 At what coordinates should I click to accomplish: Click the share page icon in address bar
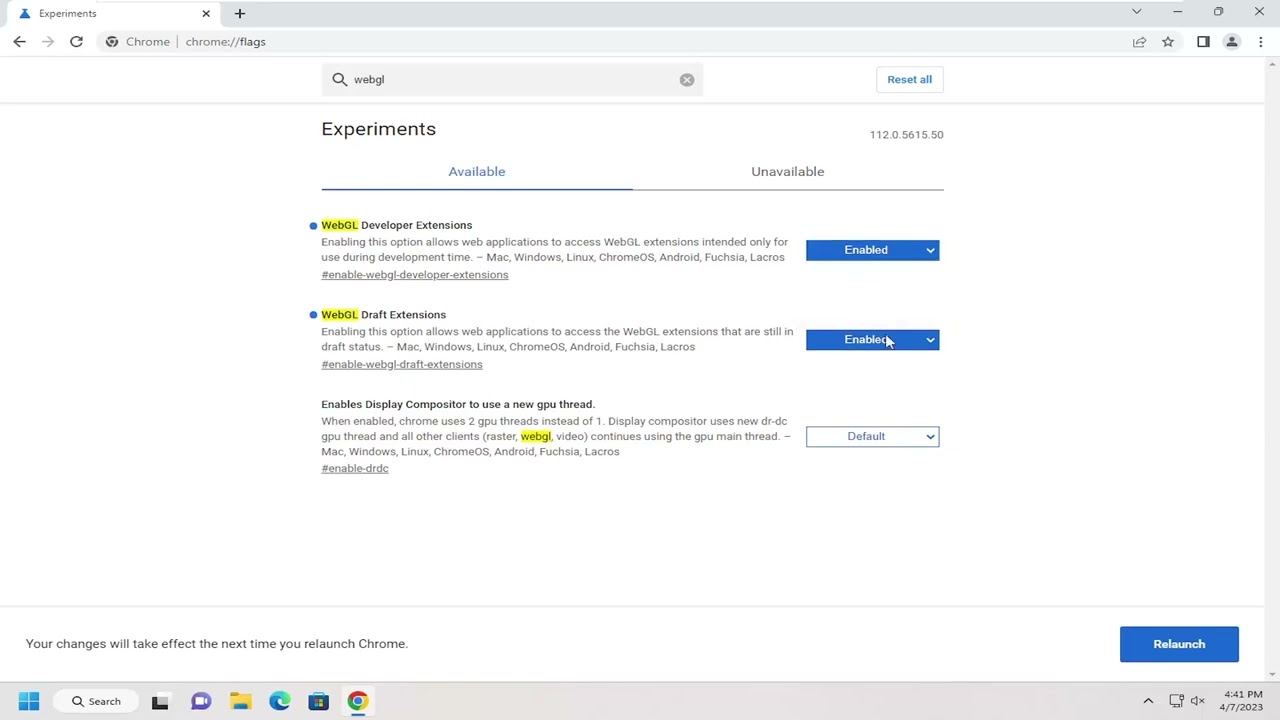[1139, 42]
